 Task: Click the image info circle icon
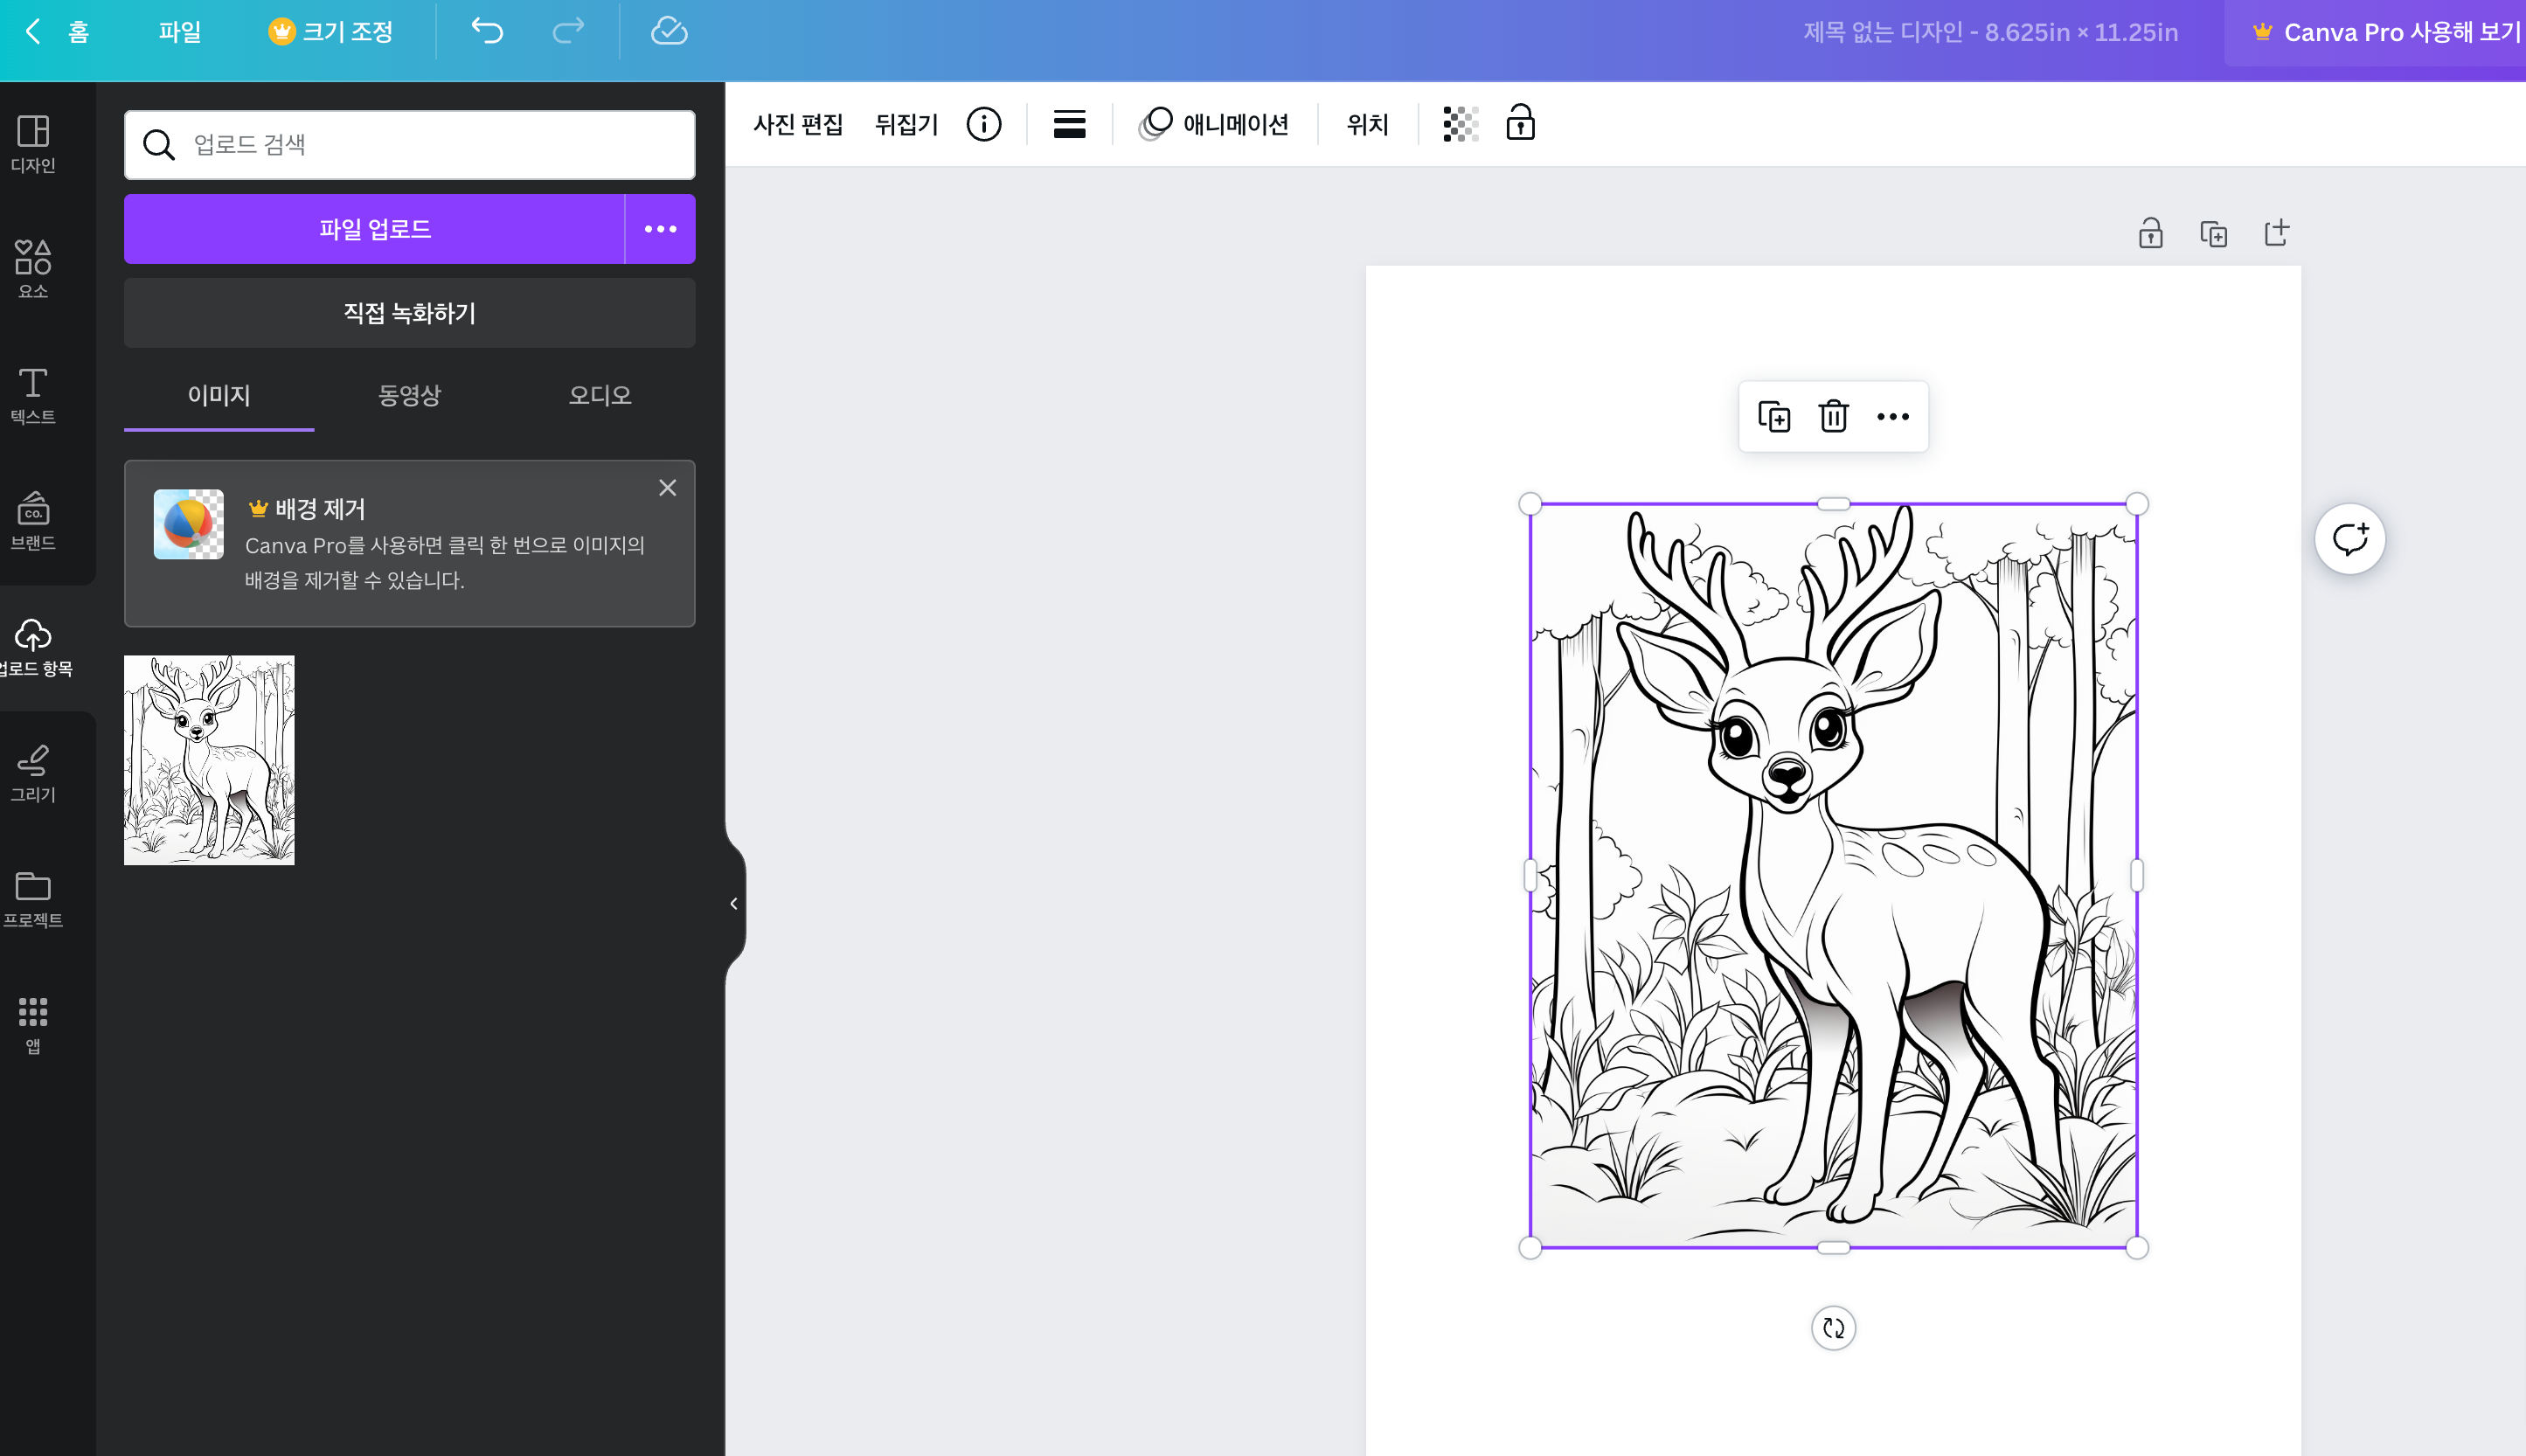click(983, 124)
